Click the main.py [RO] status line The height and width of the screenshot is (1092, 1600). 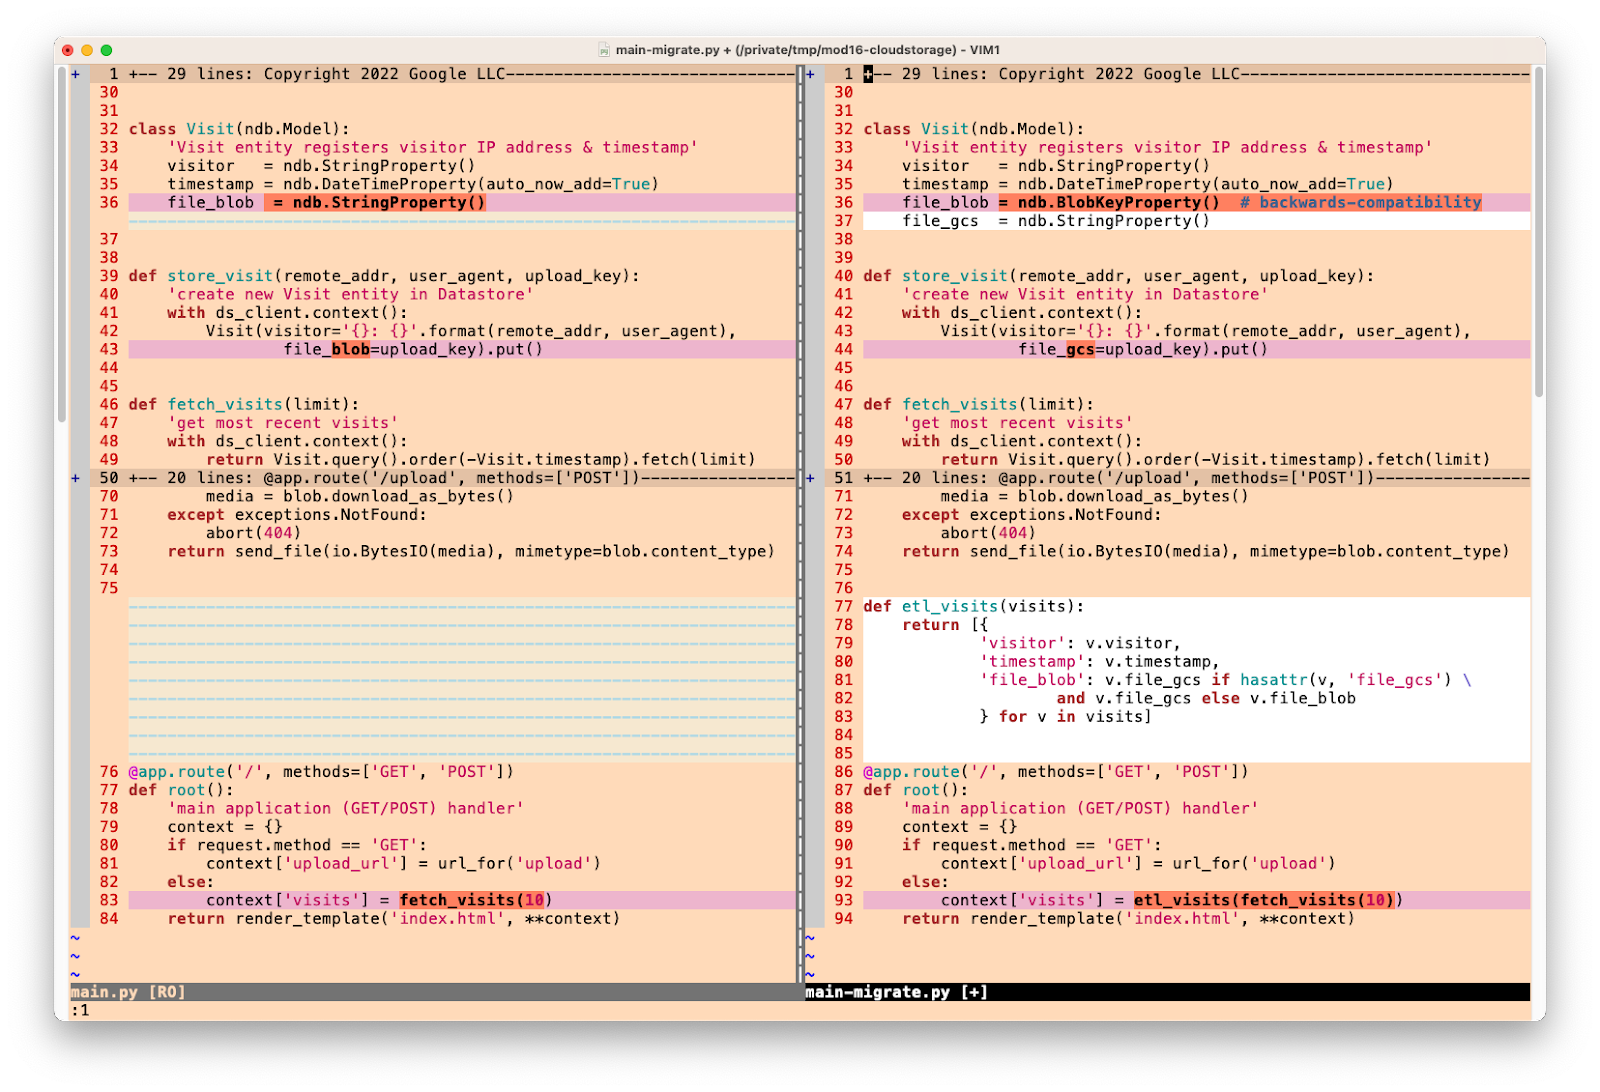(x=128, y=992)
